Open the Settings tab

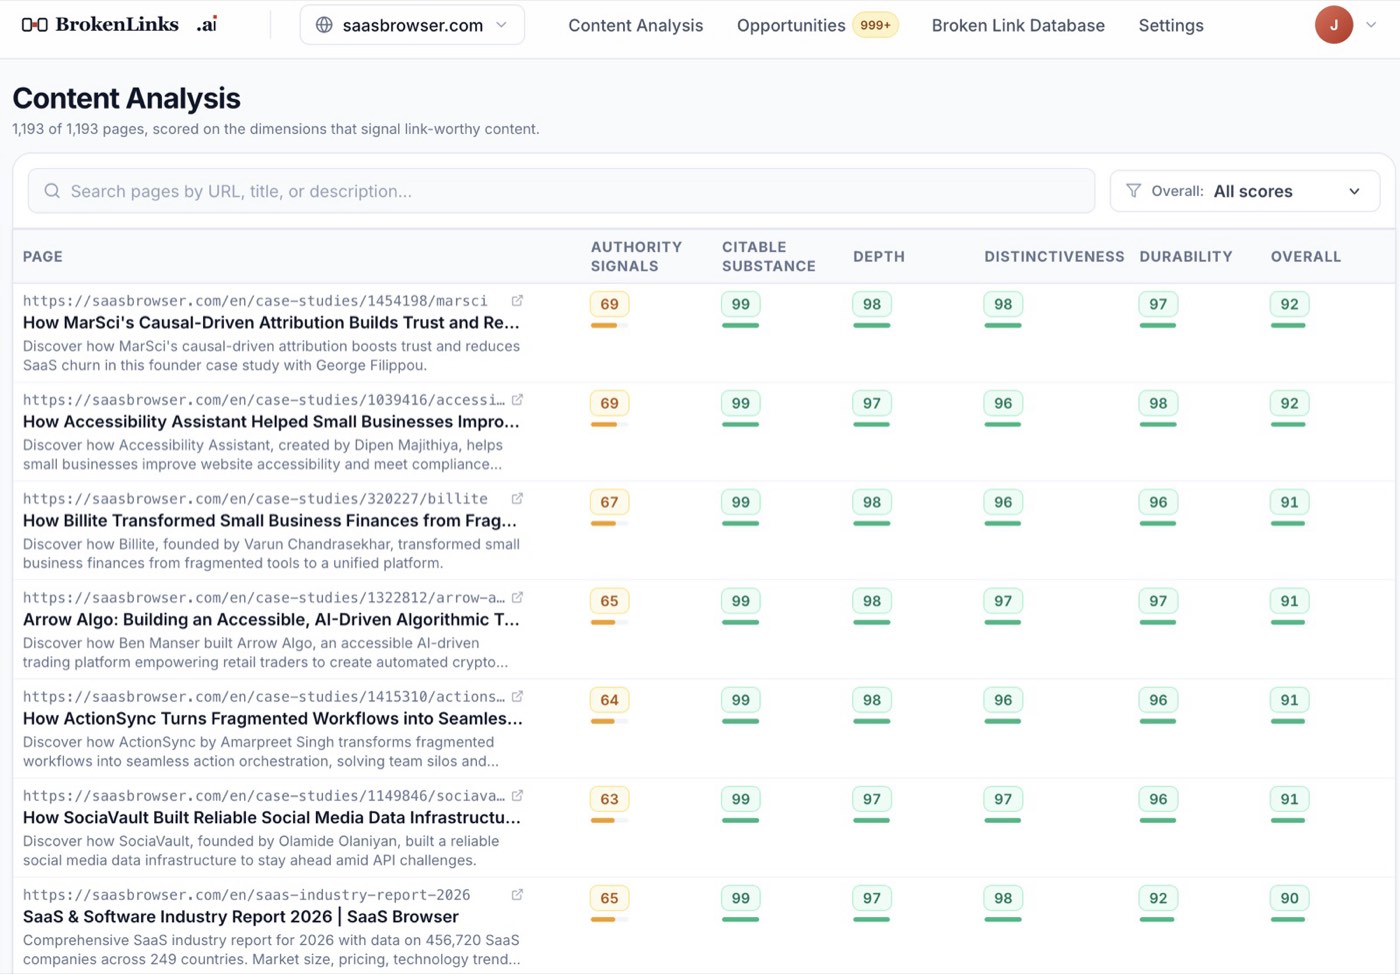pos(1171,25)
